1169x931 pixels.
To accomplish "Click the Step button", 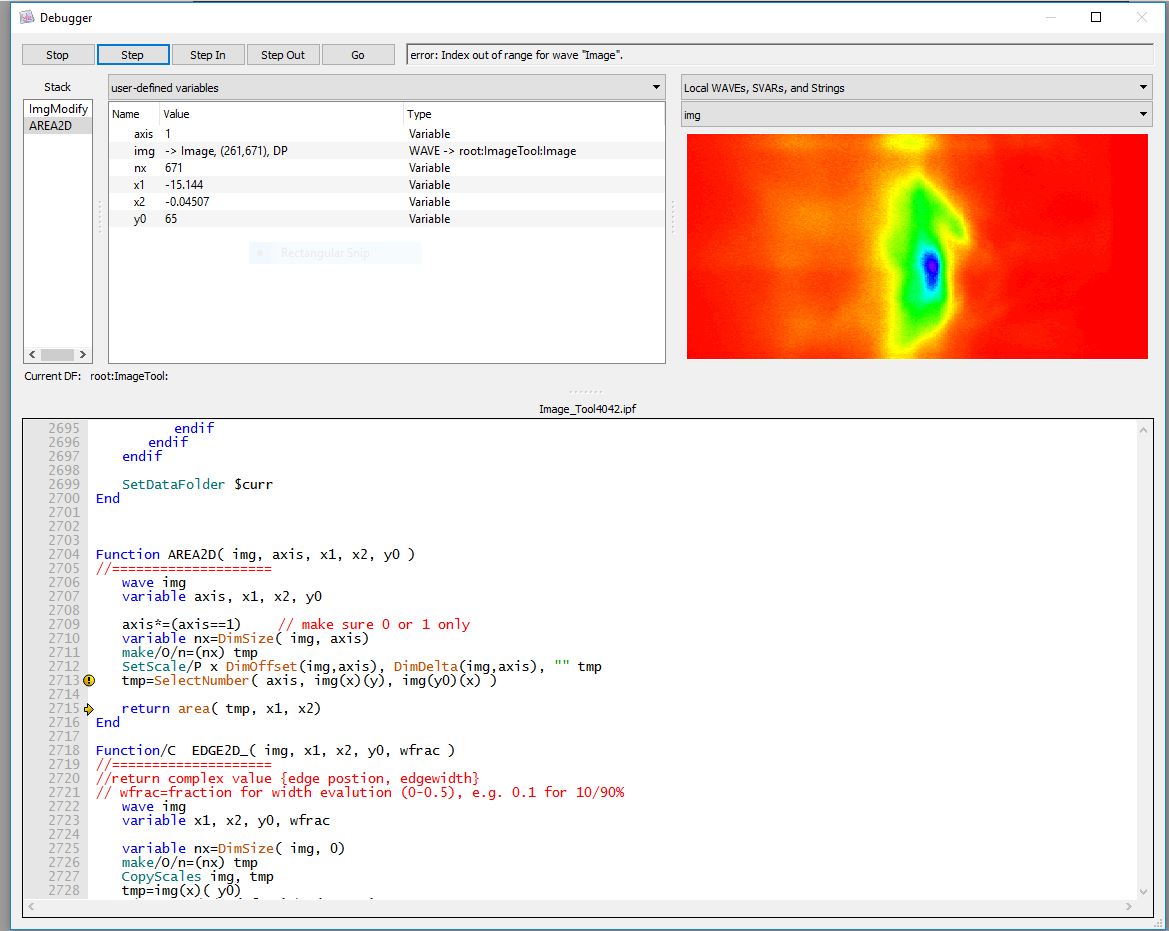I will point(133,55).
